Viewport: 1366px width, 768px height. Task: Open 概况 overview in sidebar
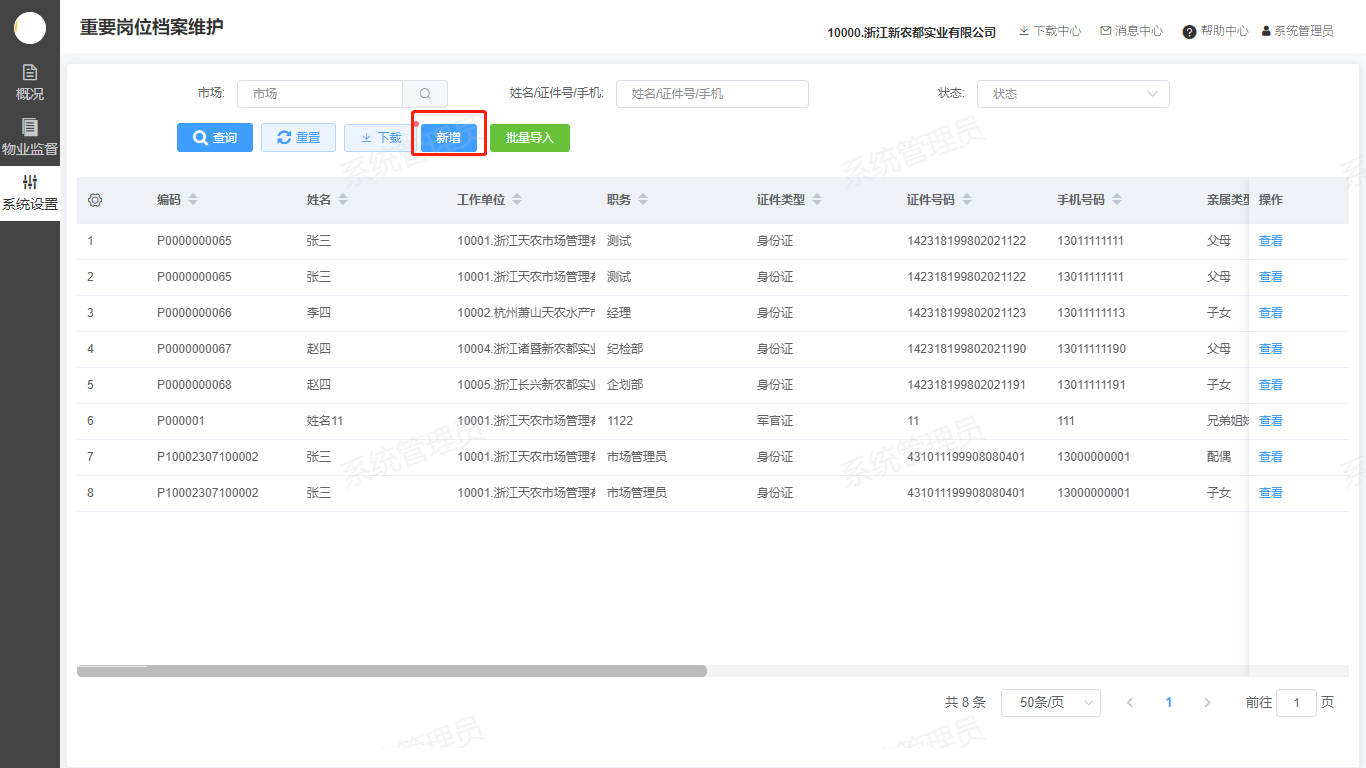(30, 82)
